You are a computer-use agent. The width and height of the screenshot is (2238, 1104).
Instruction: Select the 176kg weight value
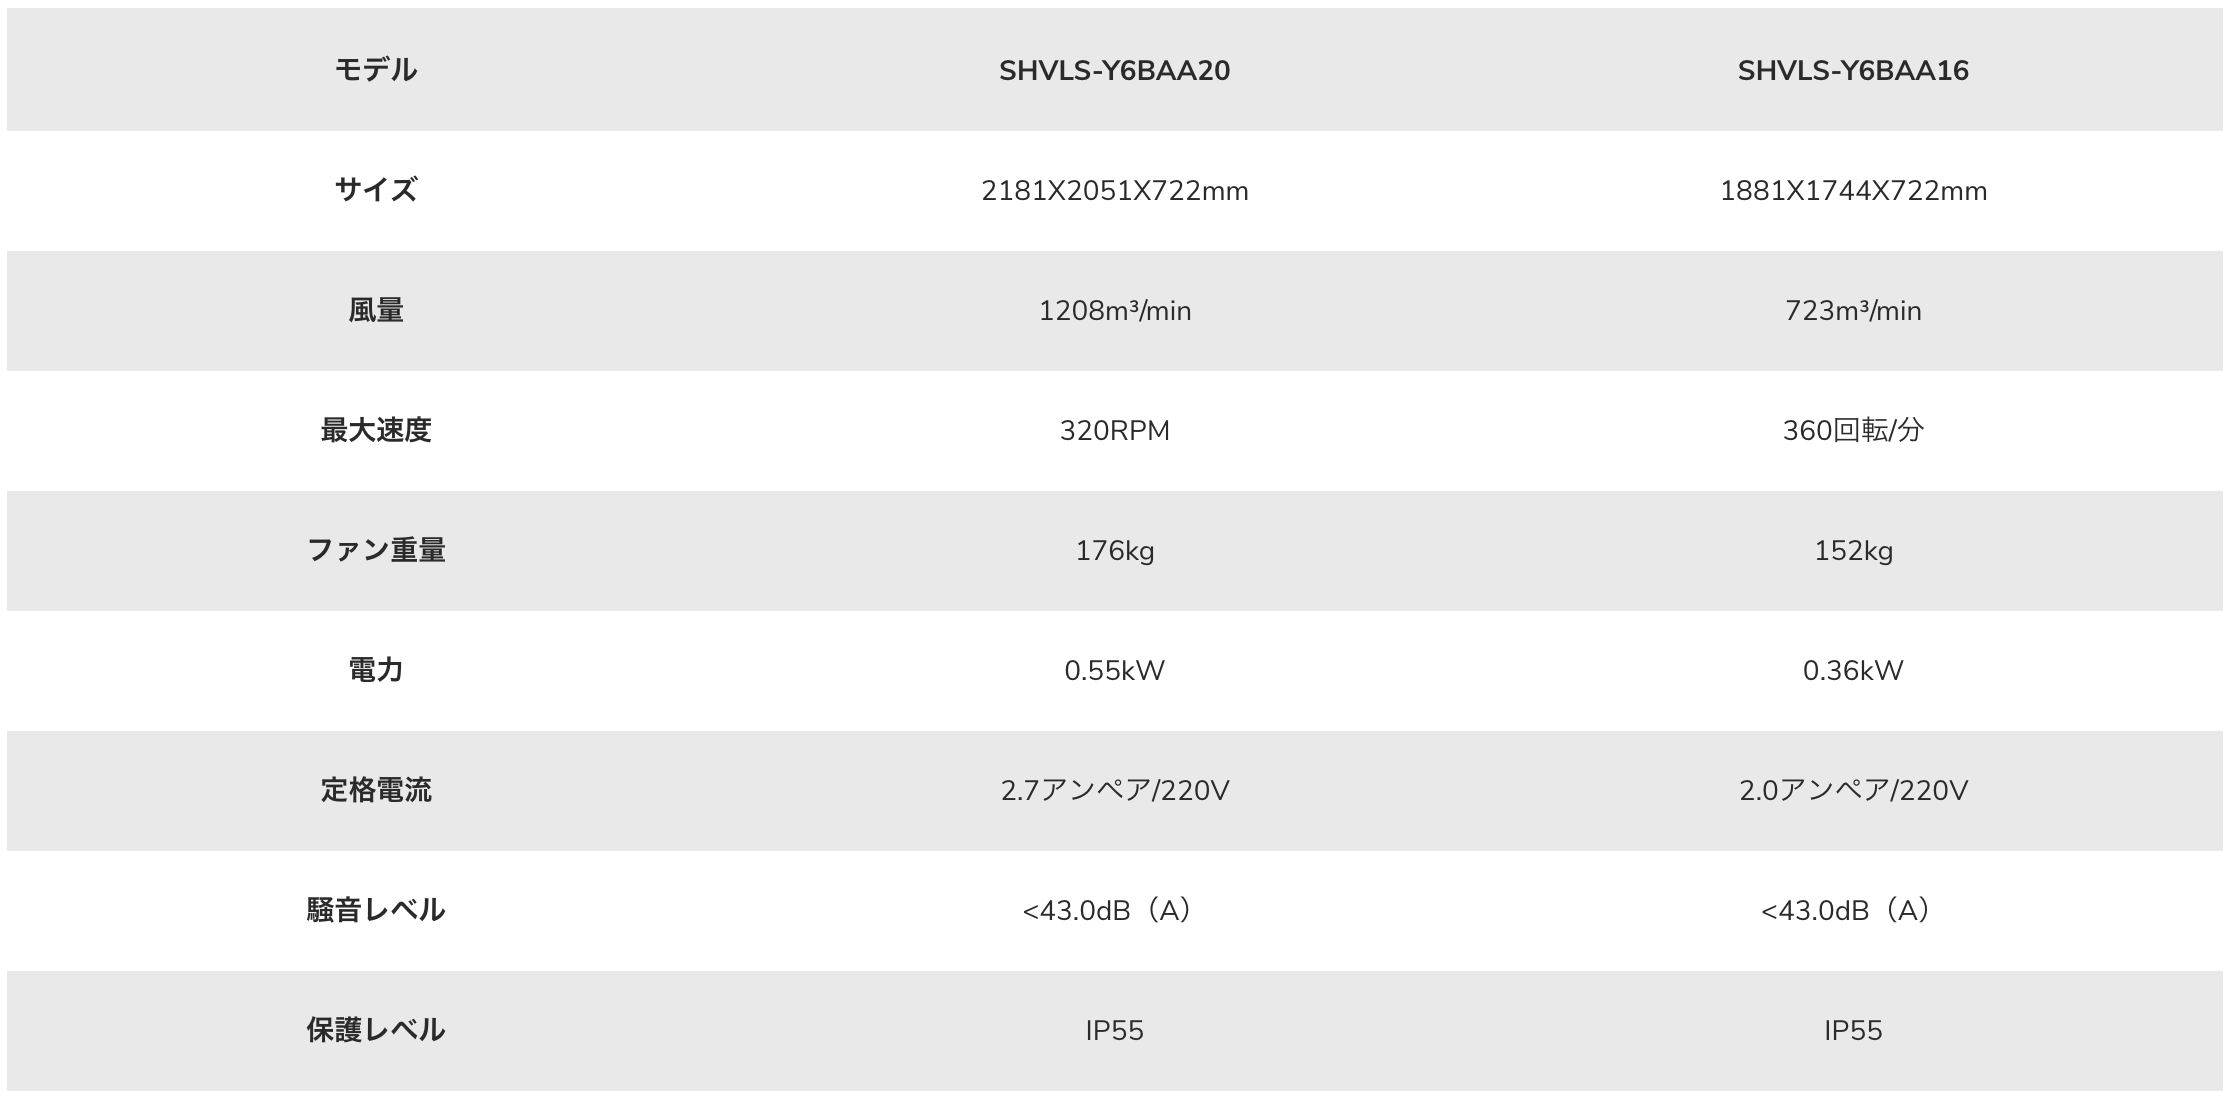[x=1114, y=551]
